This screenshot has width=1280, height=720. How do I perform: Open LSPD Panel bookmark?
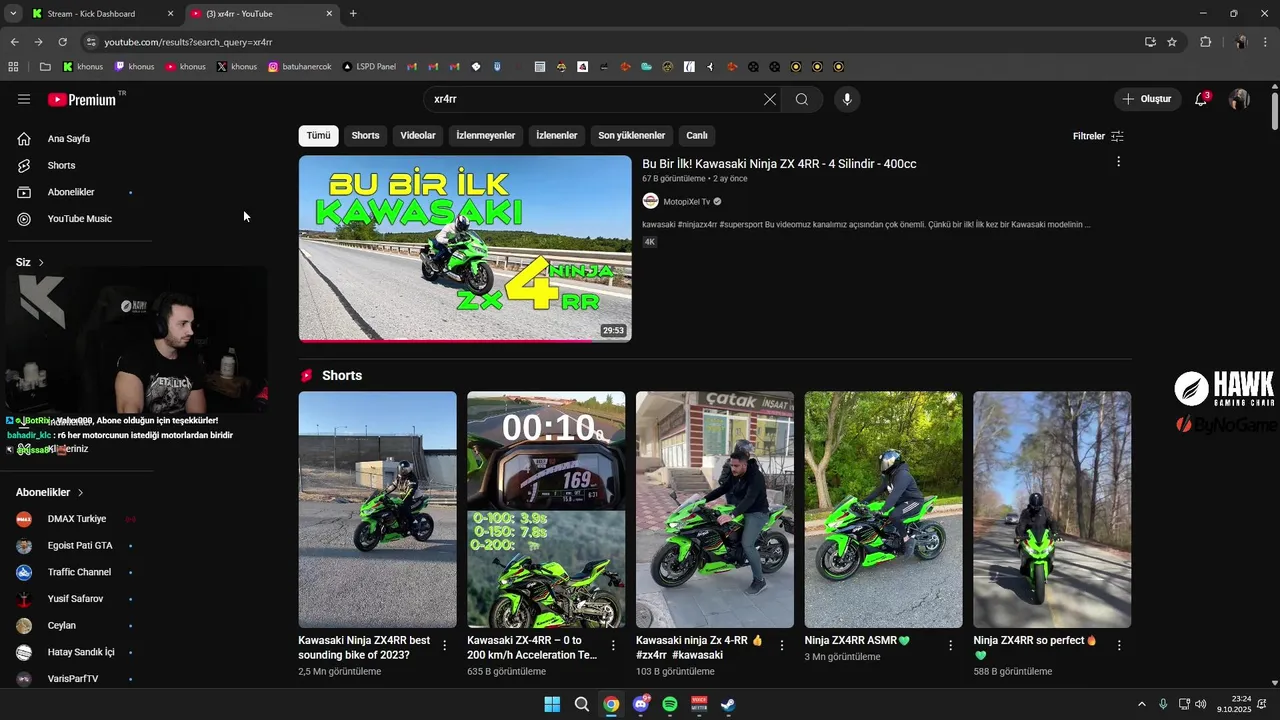coord(368,67)
